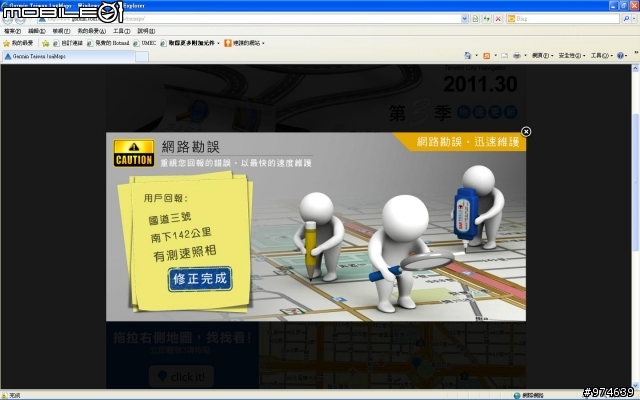Expand the feeds icon dropdown arrow
The image size is (640, 400).
pyautogui.click(x=496, y=56)
